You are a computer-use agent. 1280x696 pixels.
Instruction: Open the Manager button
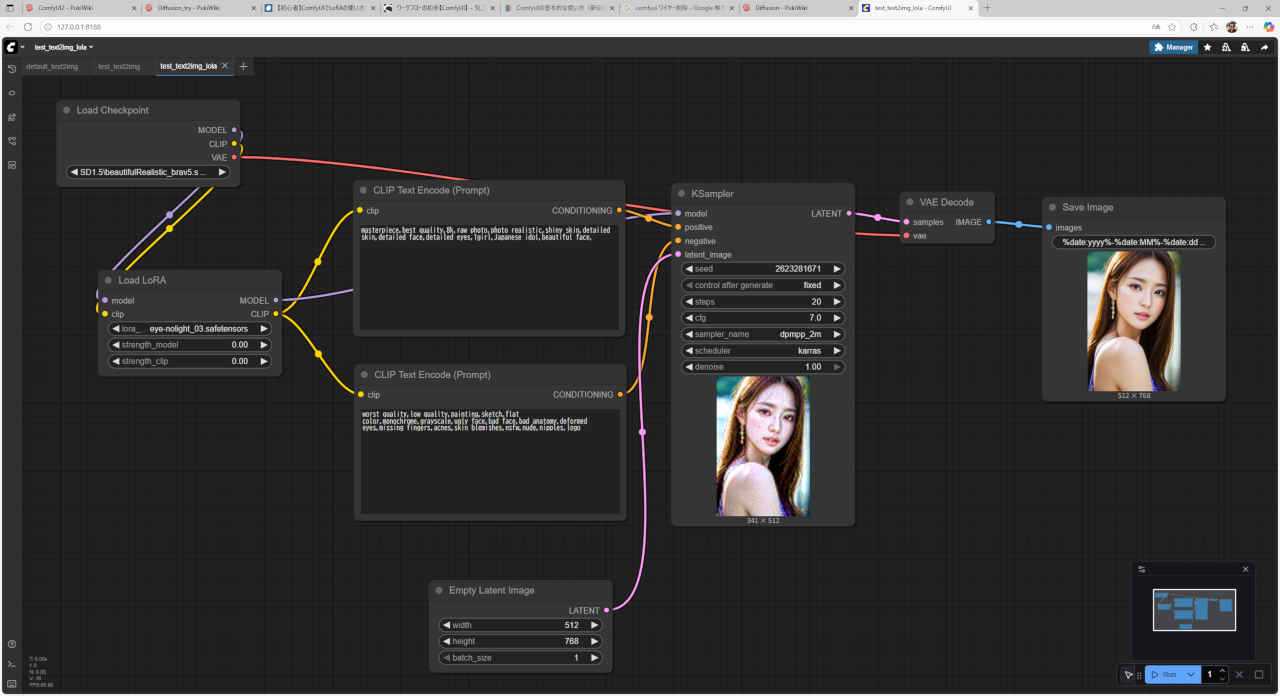[1173, 47]
